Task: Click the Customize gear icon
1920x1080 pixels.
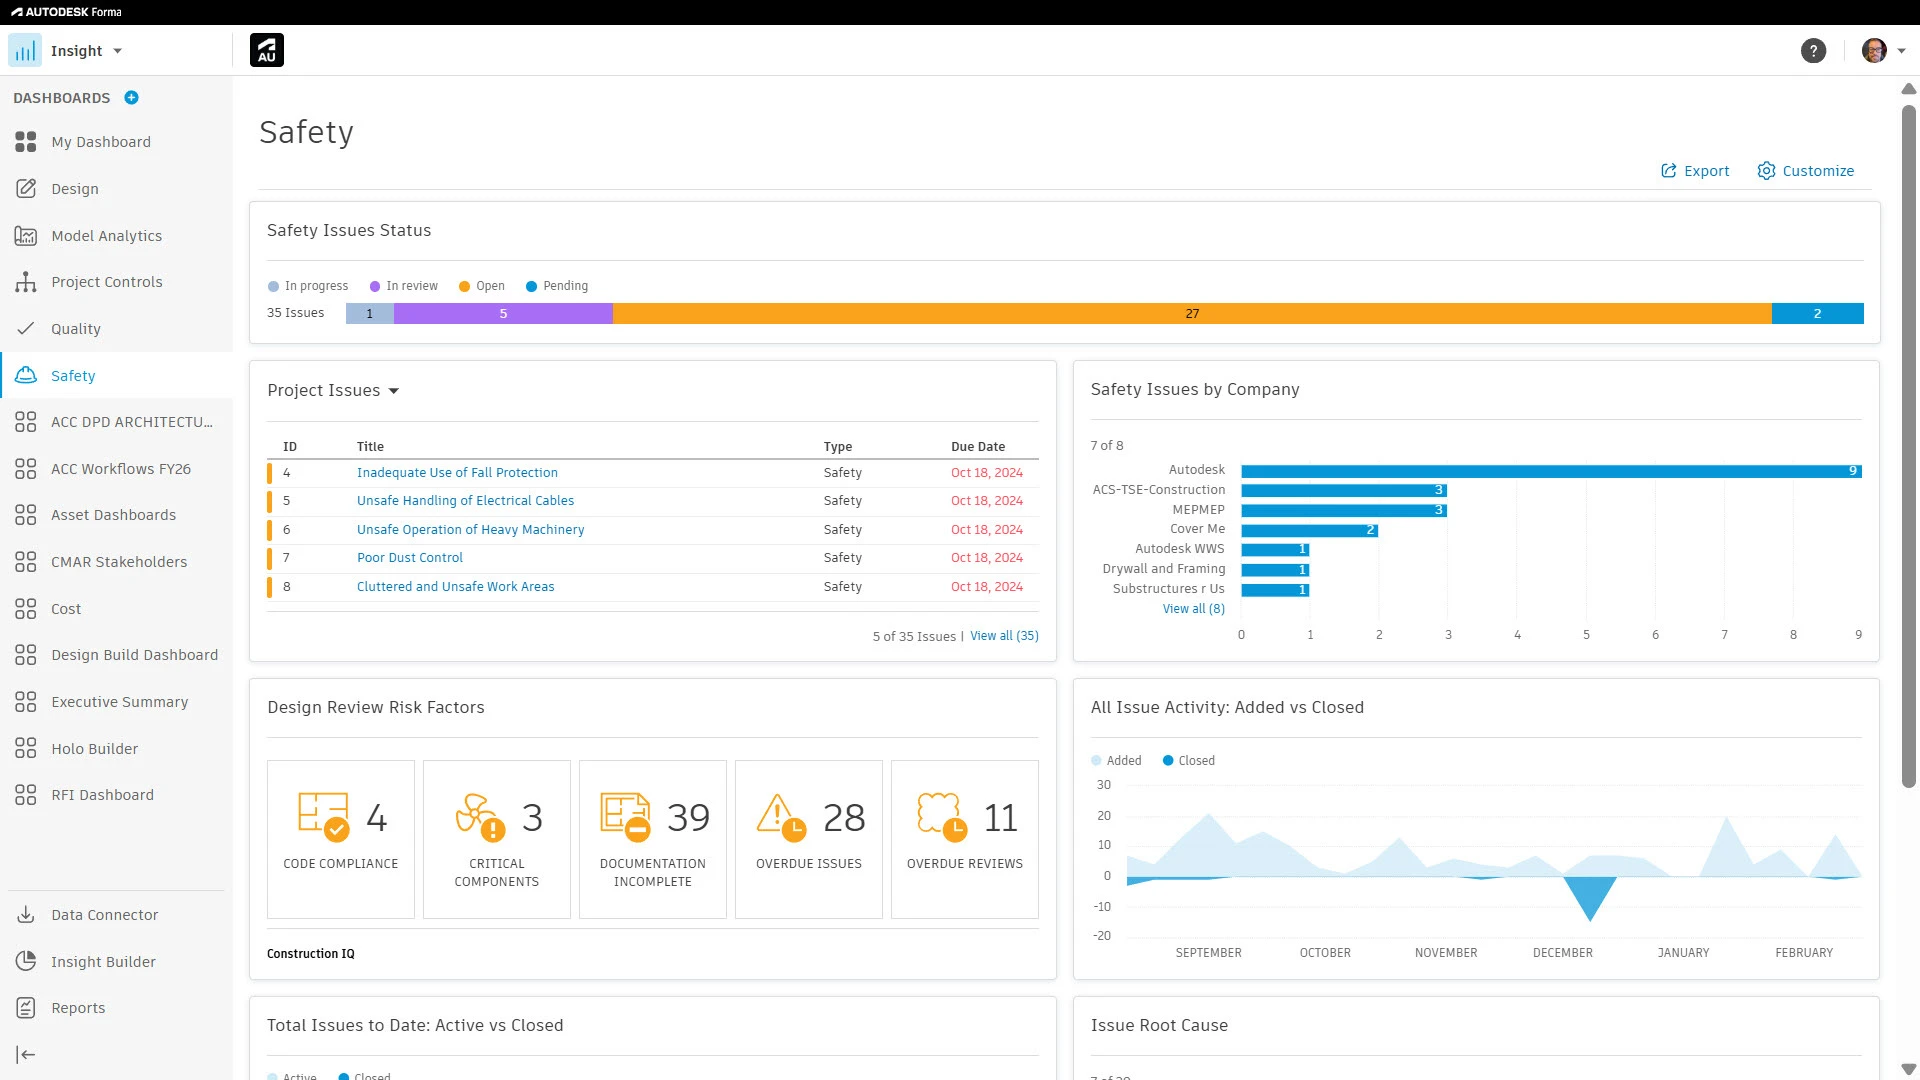Action: pyautogui.click(x=1766, y=171)
